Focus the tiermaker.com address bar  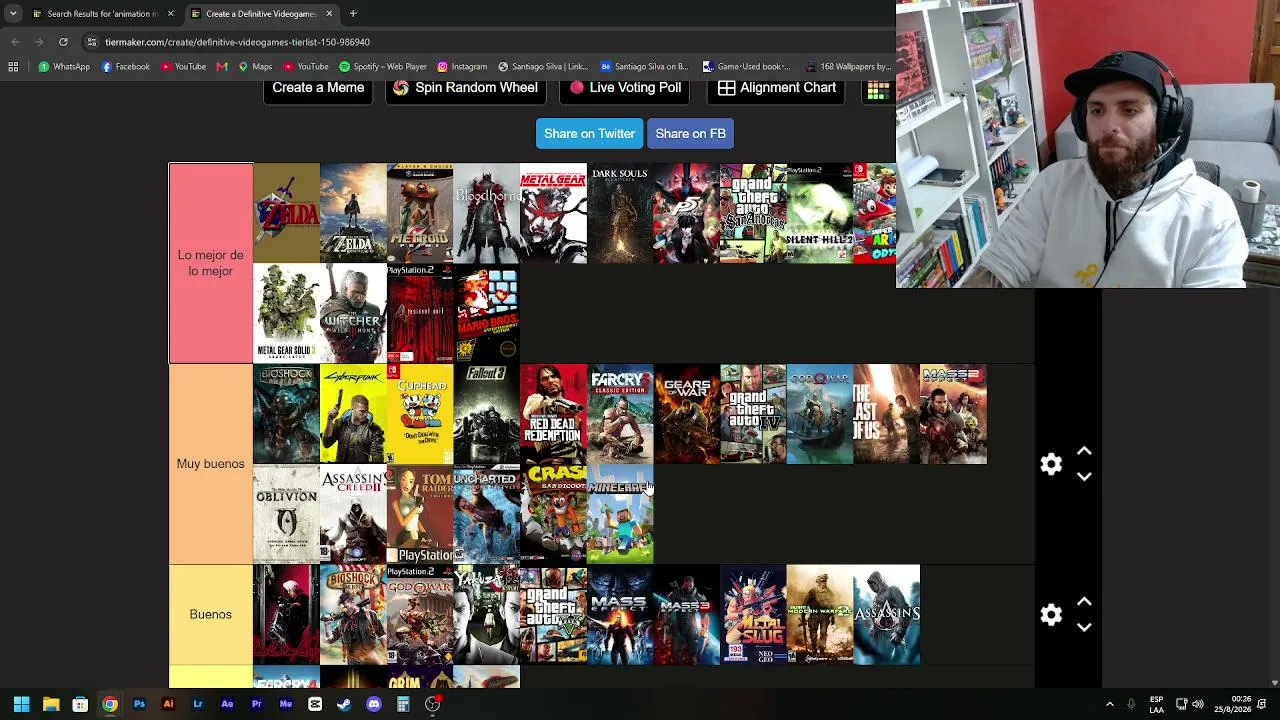(x=490, y=42)
